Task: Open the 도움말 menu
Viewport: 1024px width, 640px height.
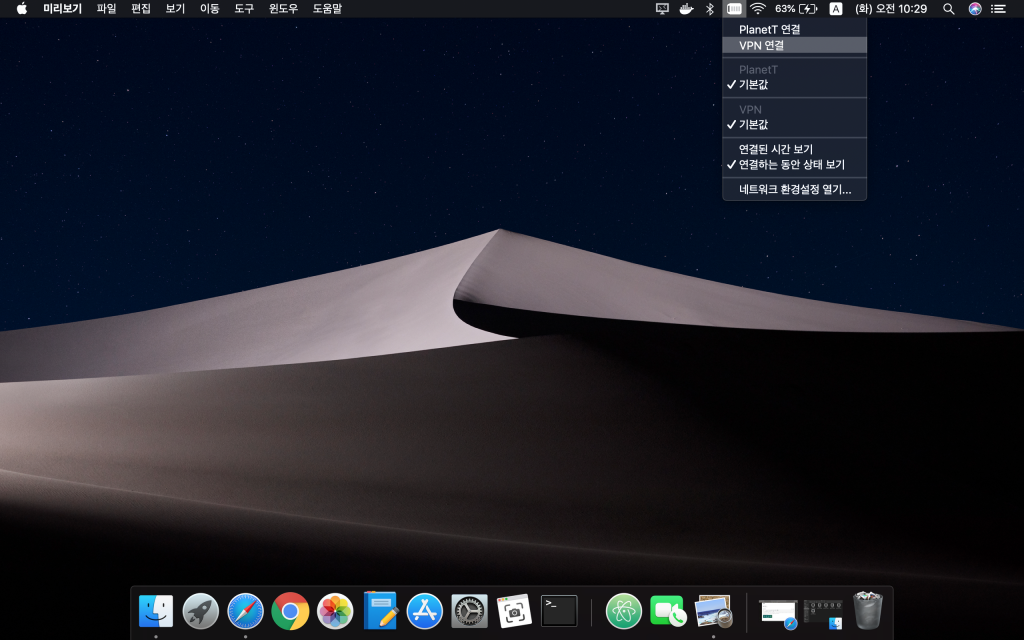Action: coord(327,8)
